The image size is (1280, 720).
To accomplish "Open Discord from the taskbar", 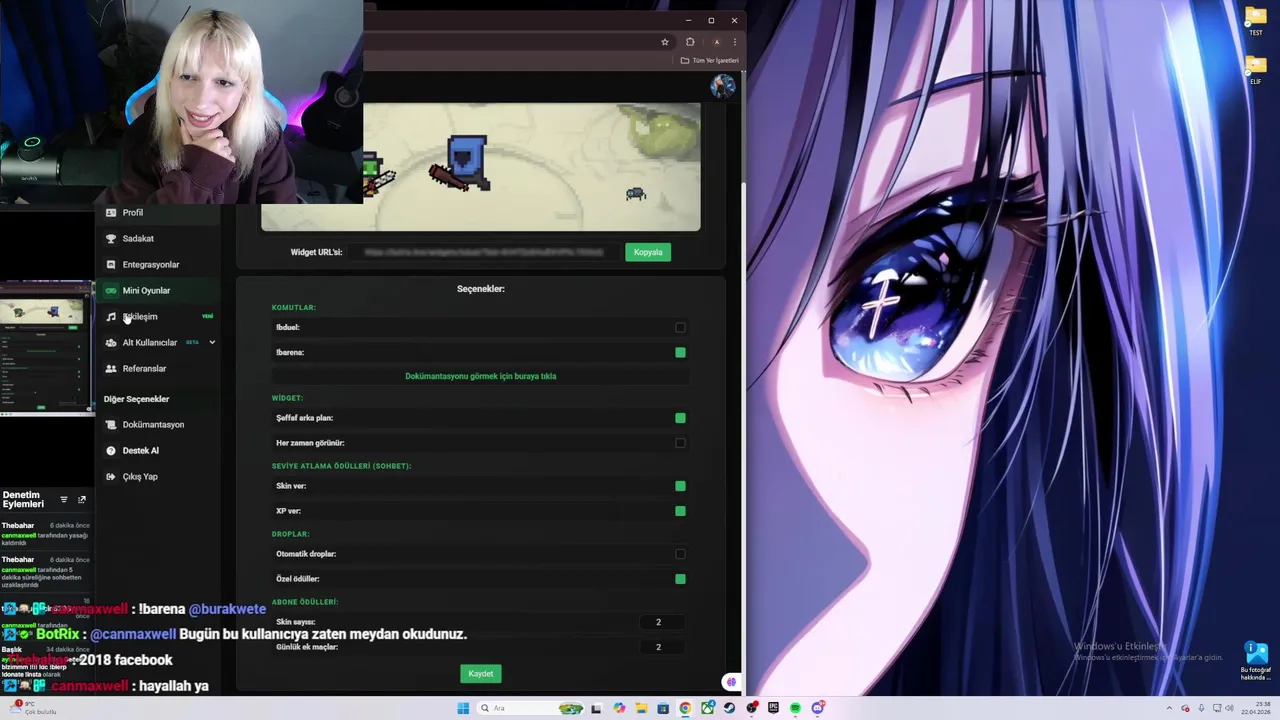I will [817, 708].
